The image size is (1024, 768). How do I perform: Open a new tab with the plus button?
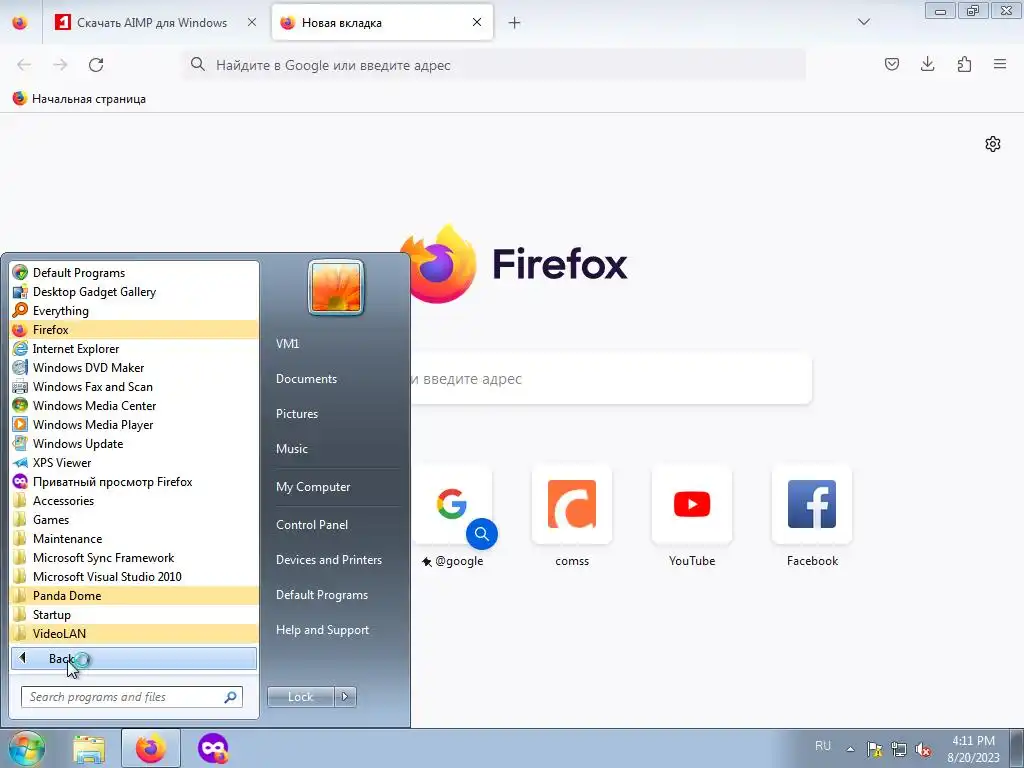tap(515, 23)
